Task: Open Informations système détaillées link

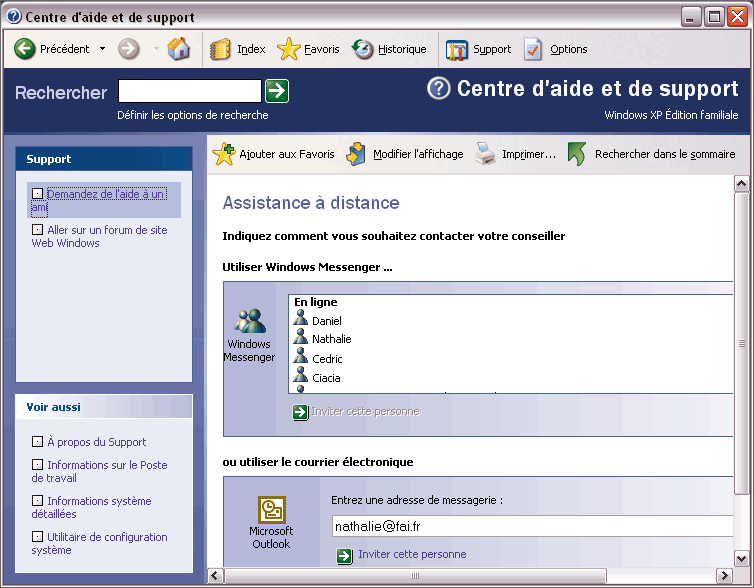Action: tap(91, 508)
